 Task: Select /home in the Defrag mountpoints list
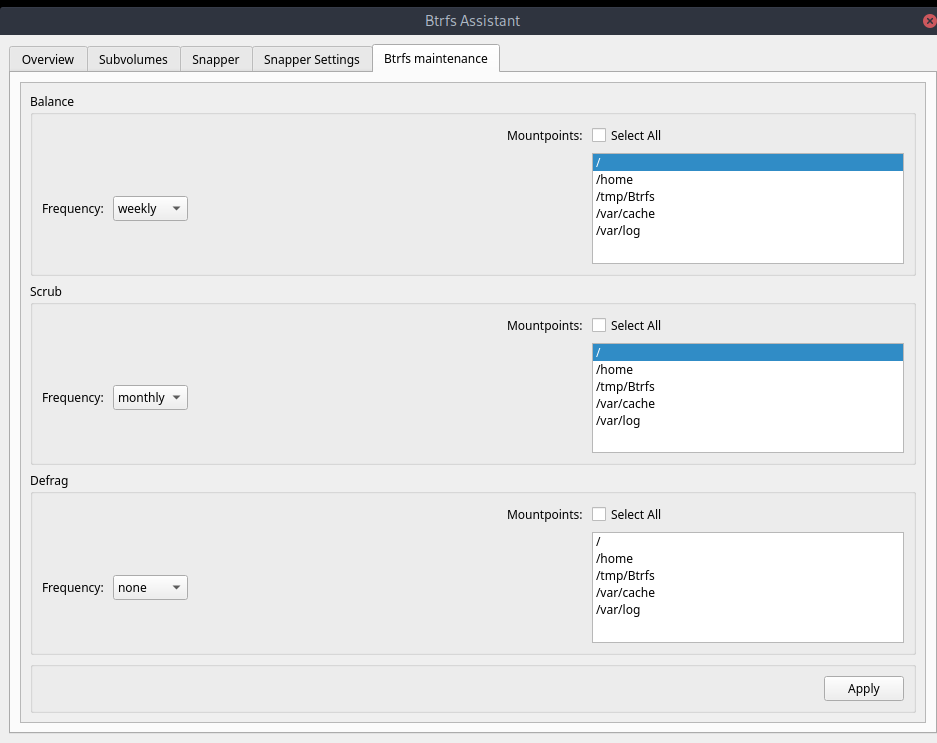pos(748,558)
